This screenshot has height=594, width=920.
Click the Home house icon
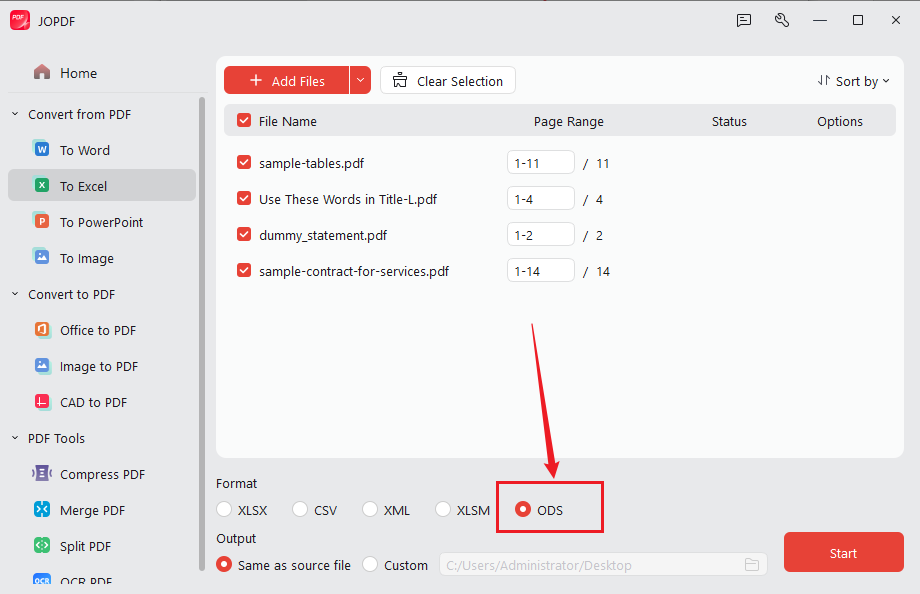(42, 72)
